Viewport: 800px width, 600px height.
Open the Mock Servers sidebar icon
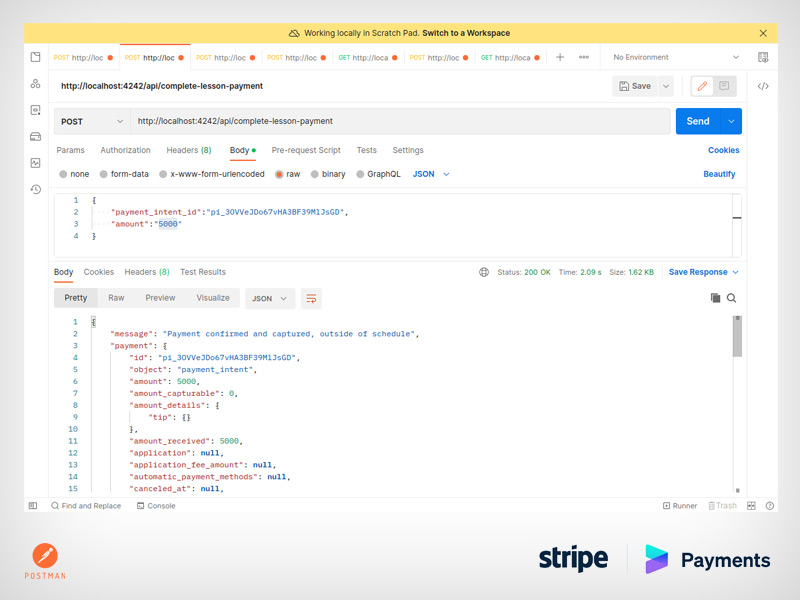[35, 136]
